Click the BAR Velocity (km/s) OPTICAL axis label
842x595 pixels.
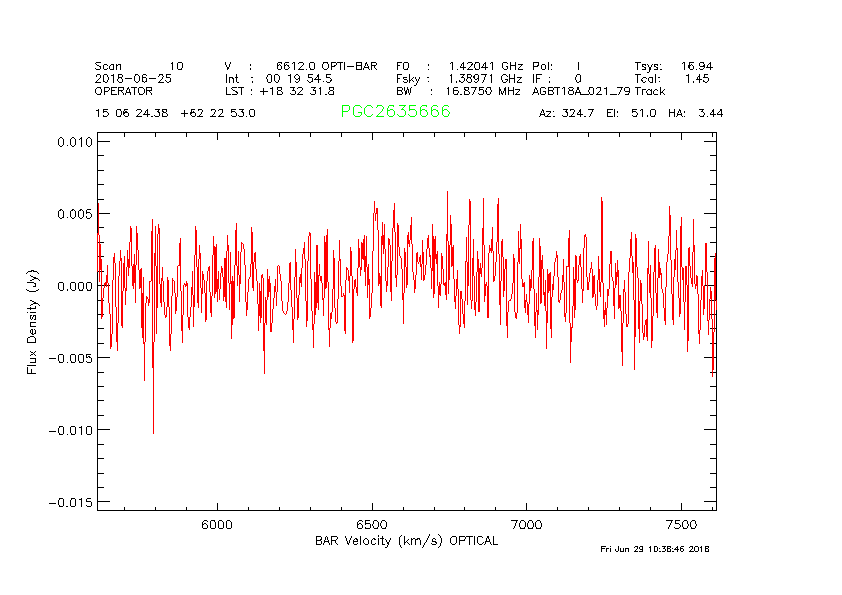click(x=406, y=541)
